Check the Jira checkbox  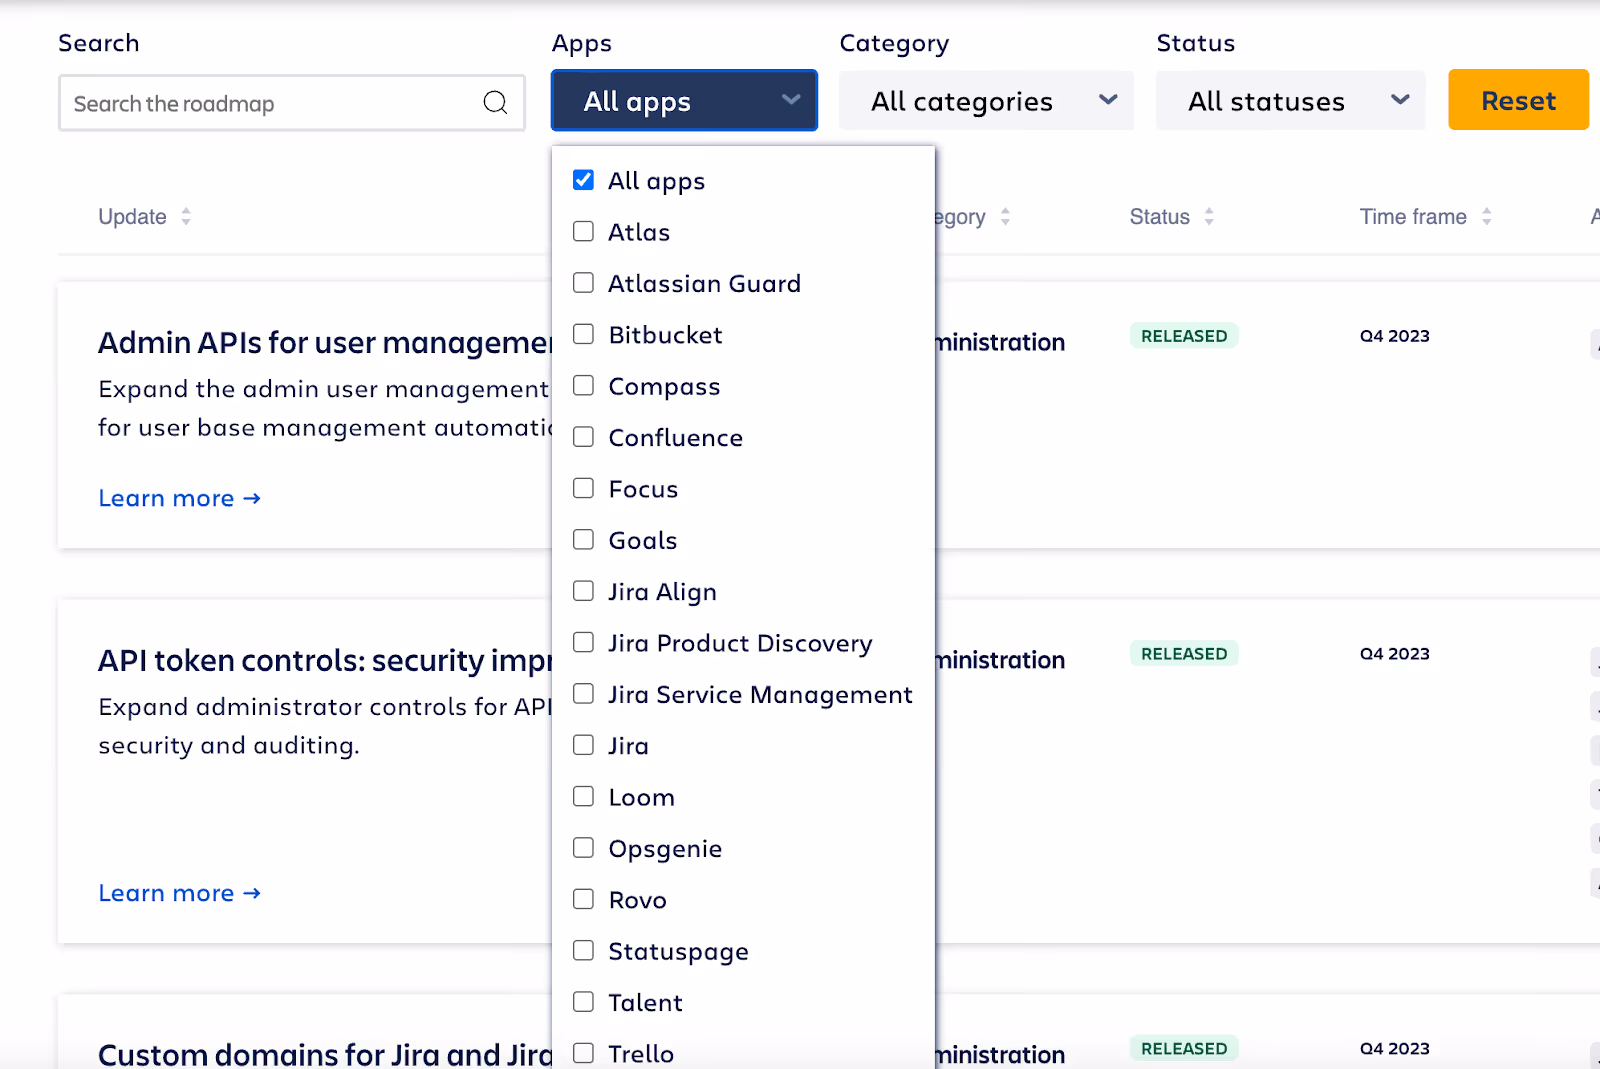tap(583, 745)
